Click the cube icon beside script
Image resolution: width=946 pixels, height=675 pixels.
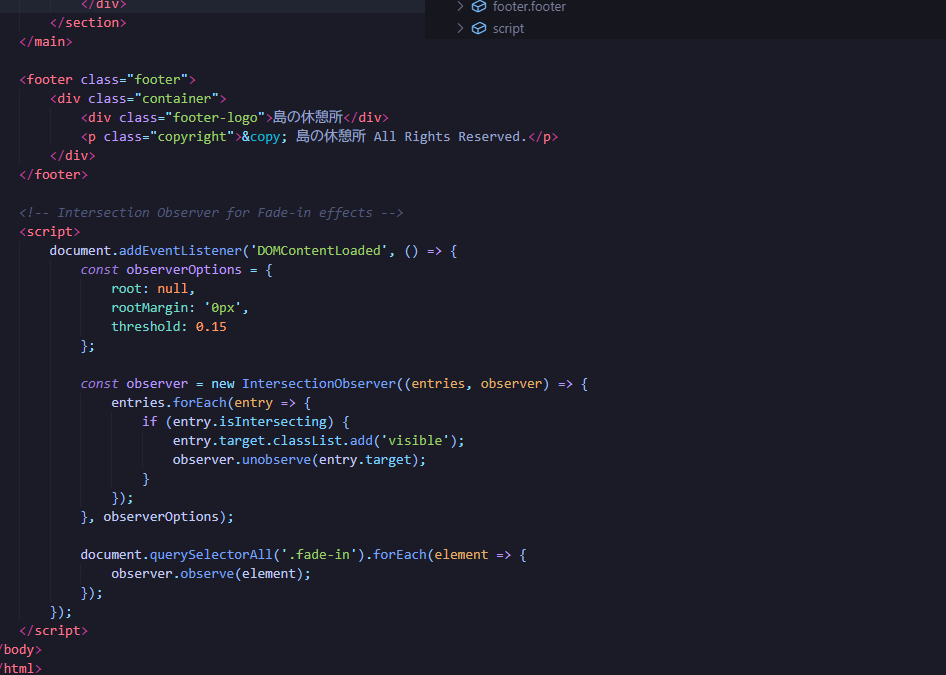[479, 29]
